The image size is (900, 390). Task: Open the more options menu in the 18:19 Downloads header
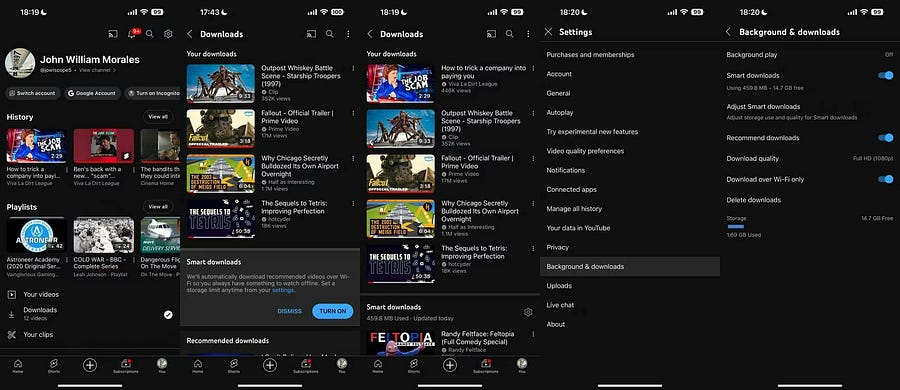(528, 34)
